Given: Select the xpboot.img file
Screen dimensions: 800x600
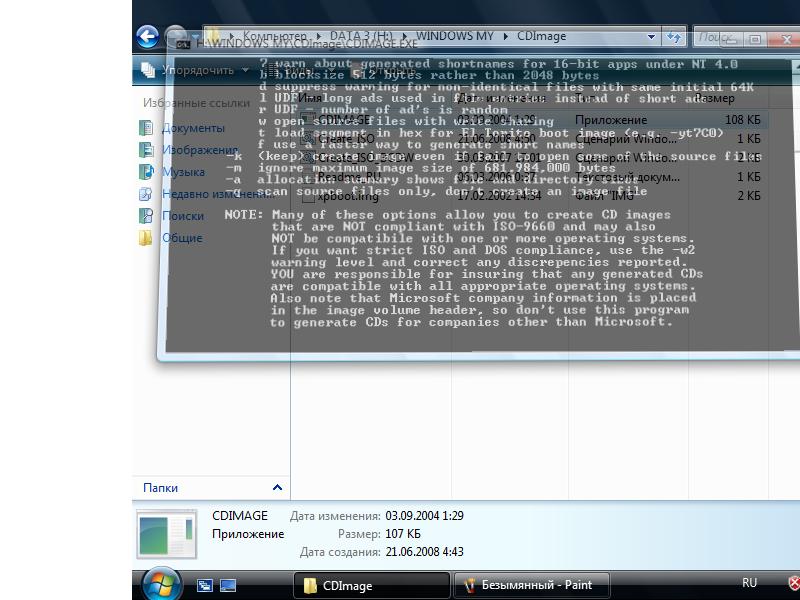Looking at the screenshot, I should pyautogui.click(x=531, y=196).
